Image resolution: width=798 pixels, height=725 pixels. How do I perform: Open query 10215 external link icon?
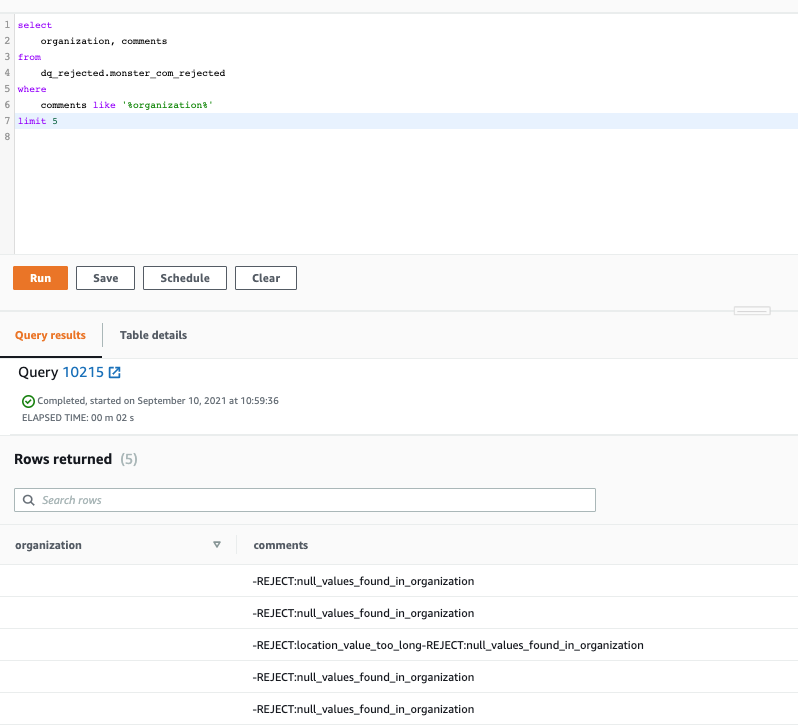coord(115,372)
